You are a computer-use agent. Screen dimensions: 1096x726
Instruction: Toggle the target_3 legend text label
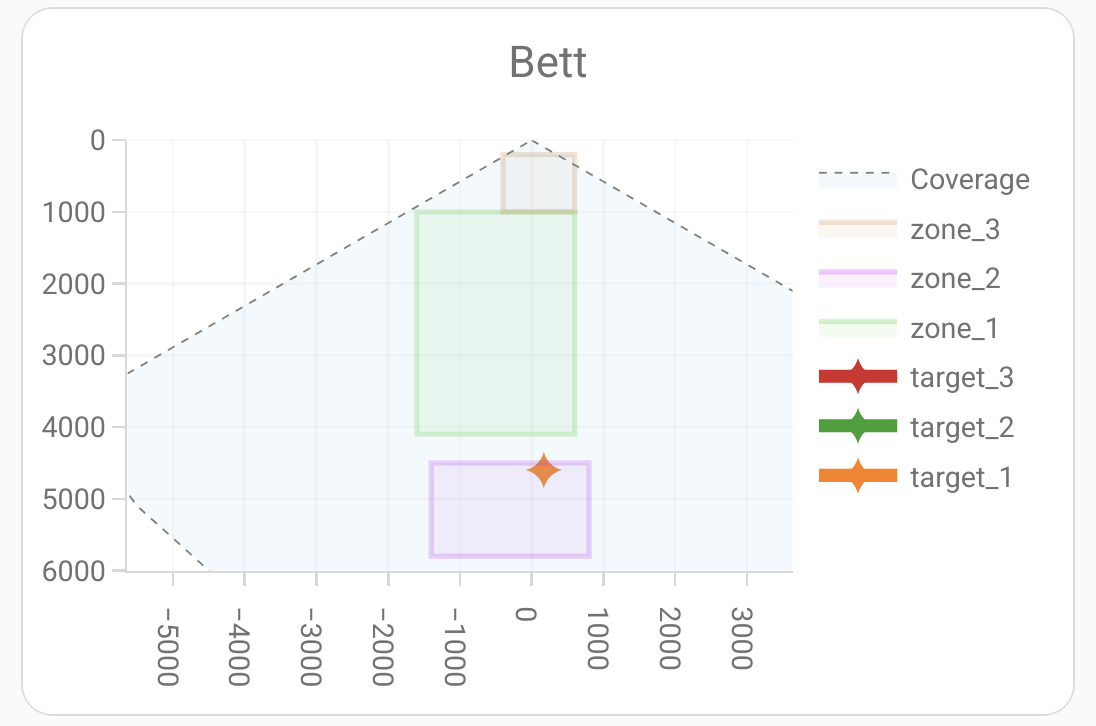point(962,378)
